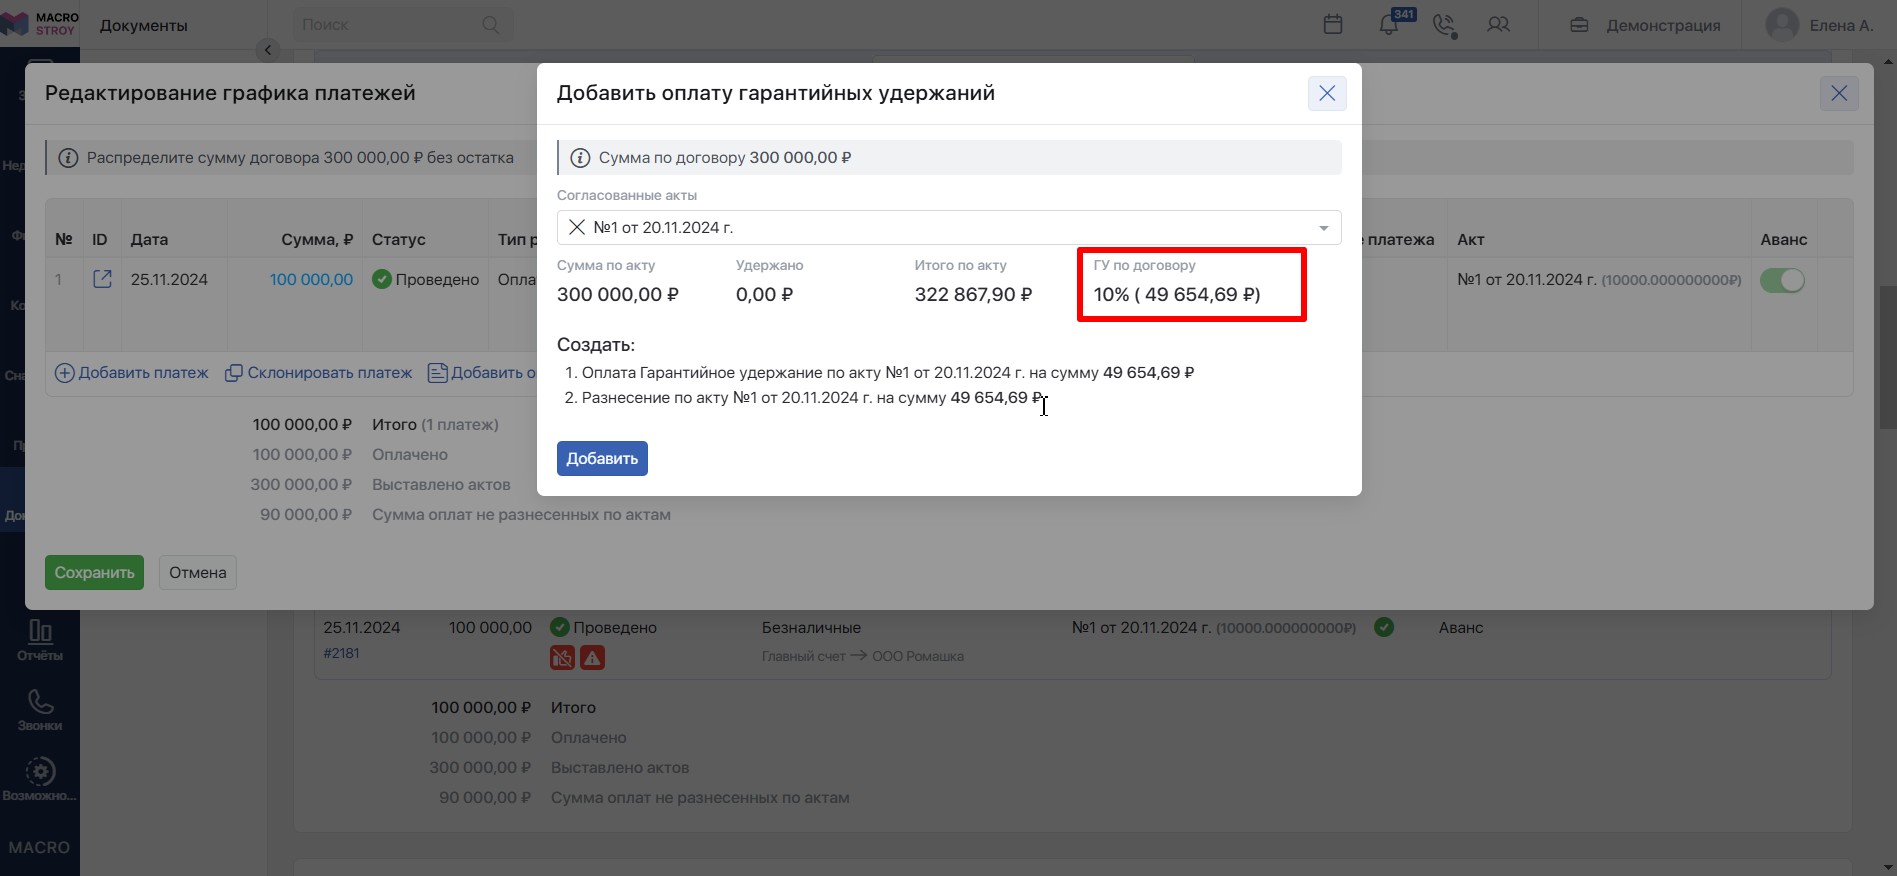Click Склонировать платеж link
Screen dimensions: 1897x876
[x=319, y=373]
